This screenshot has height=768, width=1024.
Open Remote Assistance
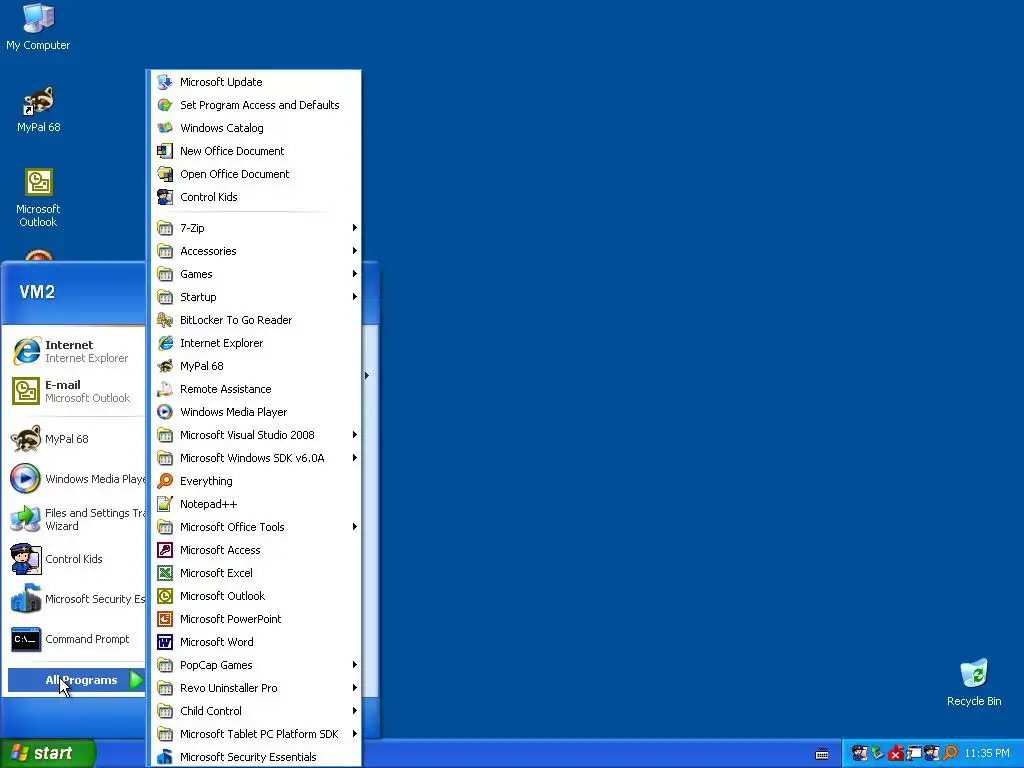click(255, 389)
